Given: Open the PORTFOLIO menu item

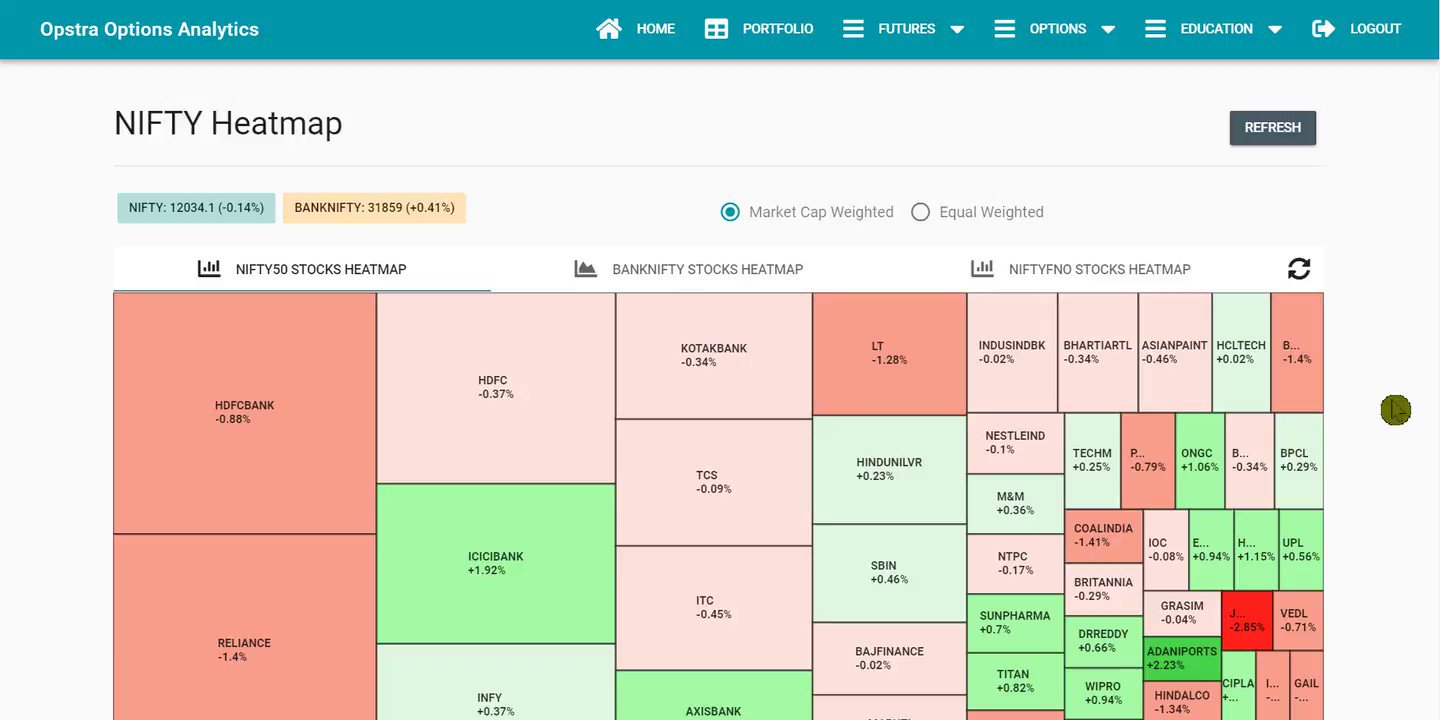Looking at the screenshot, I should click(778, 29).
